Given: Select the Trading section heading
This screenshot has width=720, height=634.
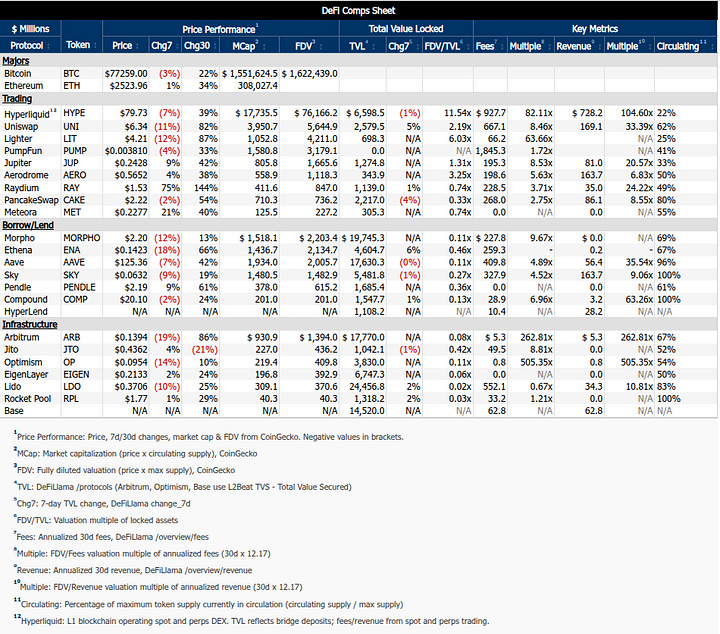Looking at the screenshot, I should pos(17,99).
